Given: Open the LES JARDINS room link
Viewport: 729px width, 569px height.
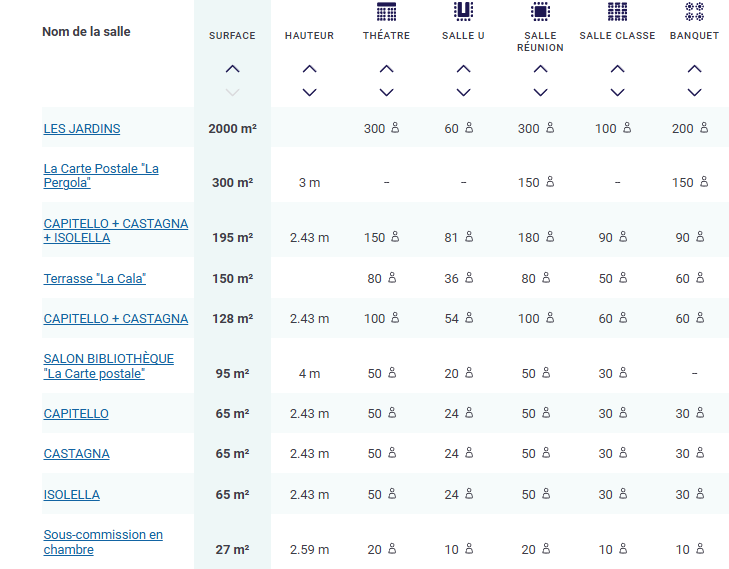Looking at the screenshot, I should click(82, 129).
